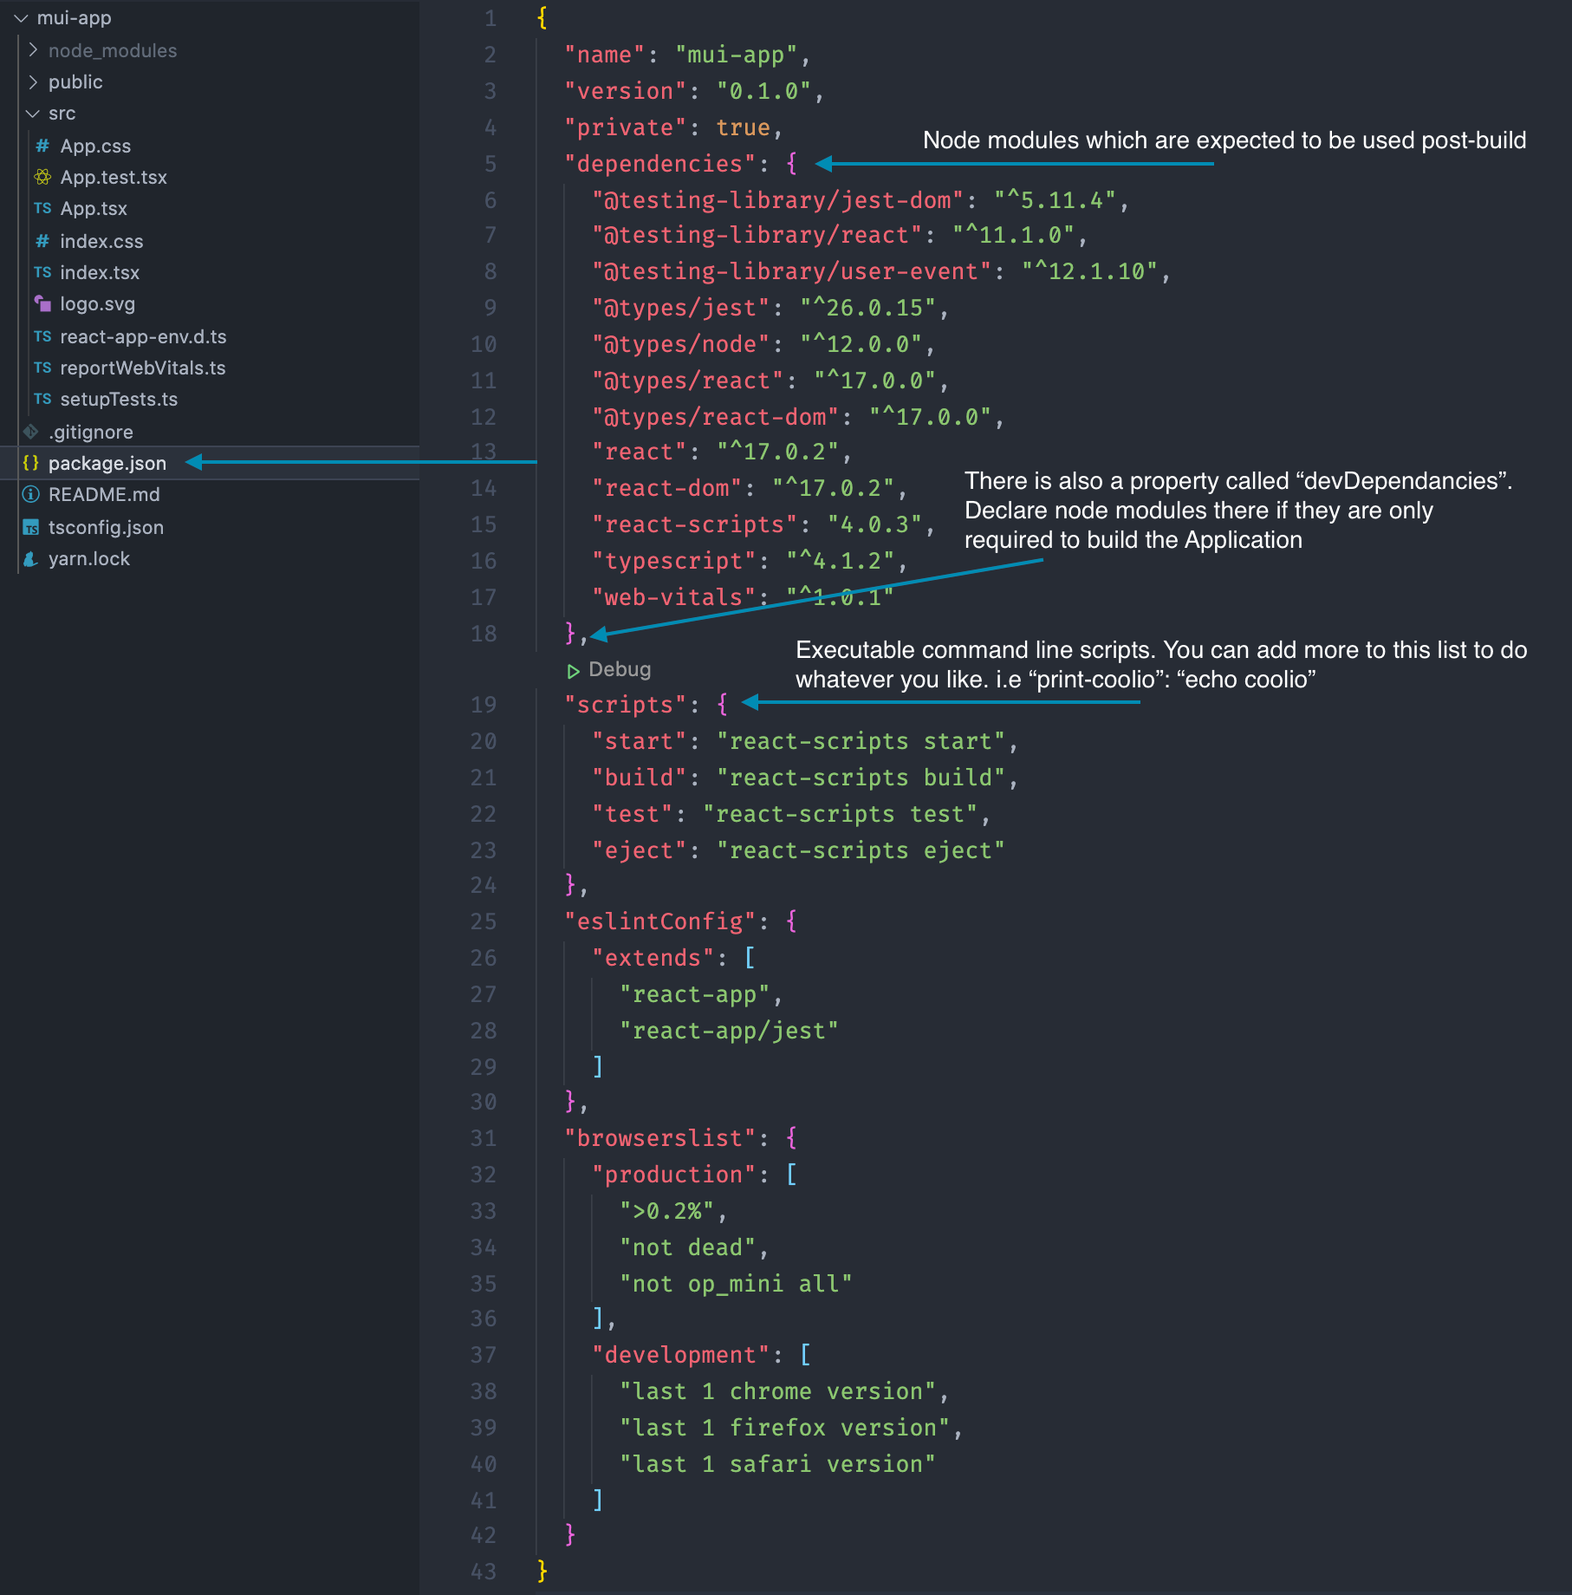
Task: Open the App.css file
Action: 95,146
